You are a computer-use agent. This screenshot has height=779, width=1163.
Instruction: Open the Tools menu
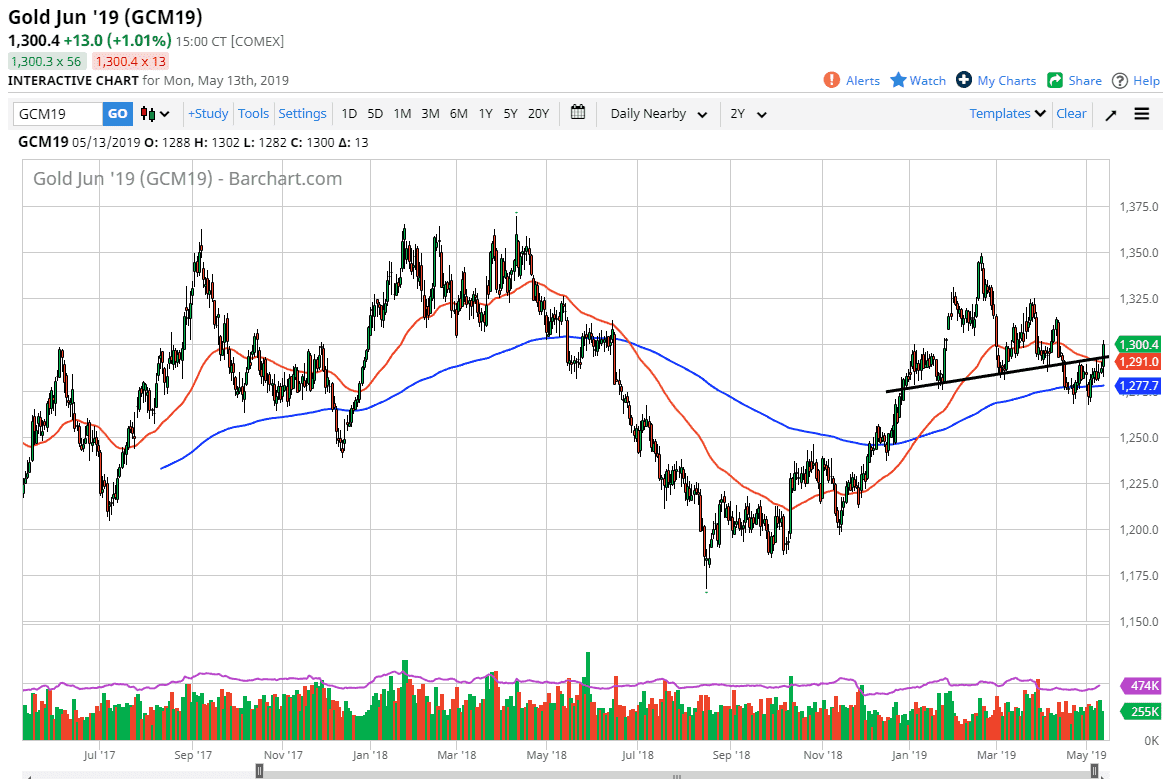[253, 114]
